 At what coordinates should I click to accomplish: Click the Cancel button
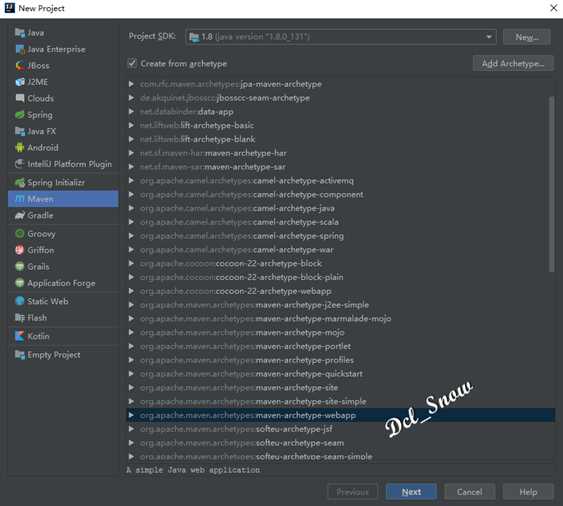click(470, 492)
